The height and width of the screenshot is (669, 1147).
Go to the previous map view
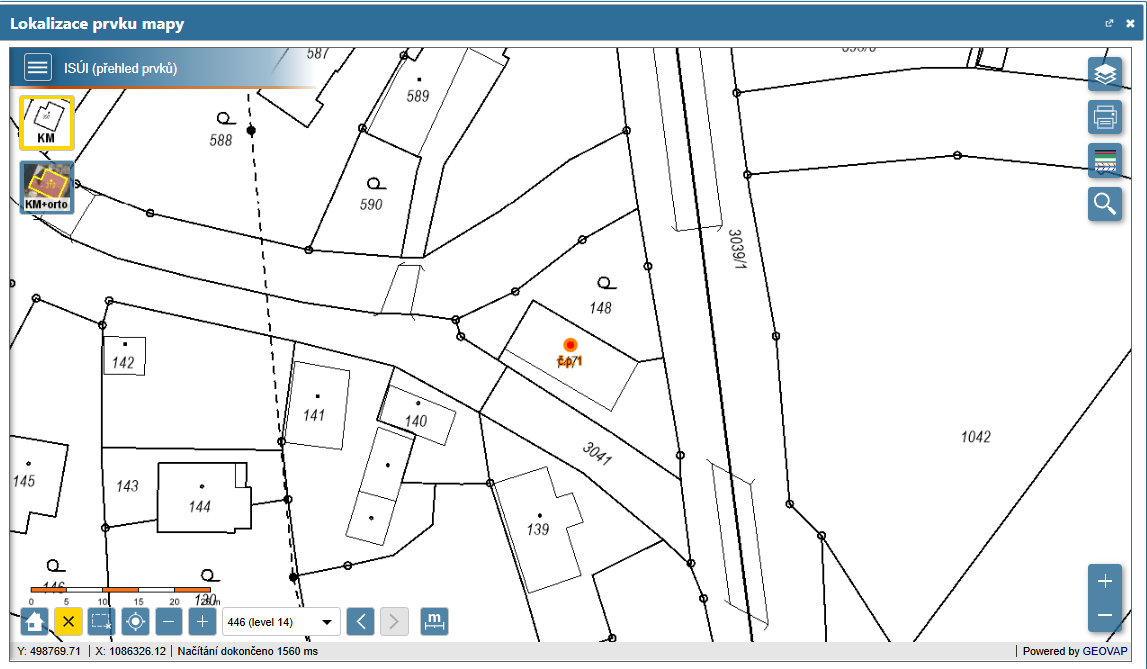[362, 621]
